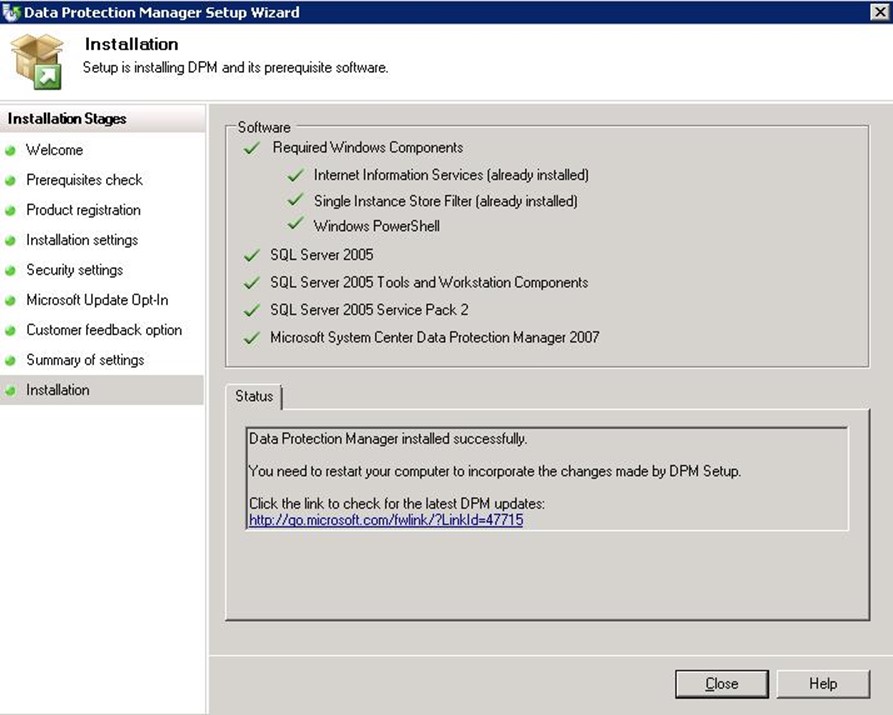This screenshot has width=893, height=715.
Task: Click the wizard title bar icon
Action: pyautogui.click(x=11, y=12)
